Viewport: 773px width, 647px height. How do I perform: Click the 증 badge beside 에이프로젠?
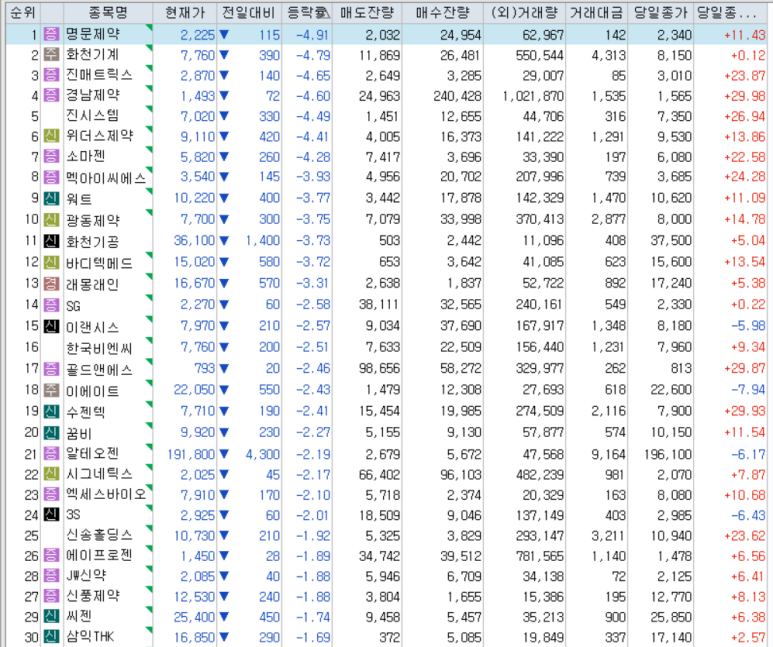click(x=51, y=555)
